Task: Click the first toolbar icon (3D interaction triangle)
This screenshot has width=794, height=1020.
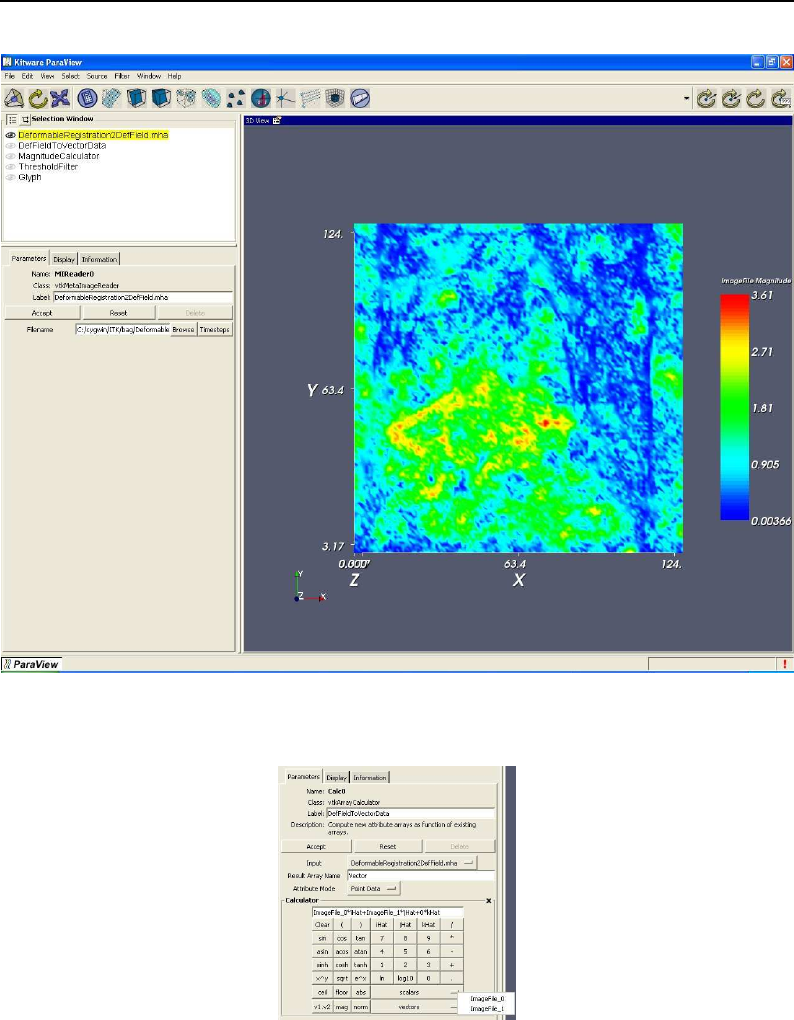Action: [x=14, y=98]
